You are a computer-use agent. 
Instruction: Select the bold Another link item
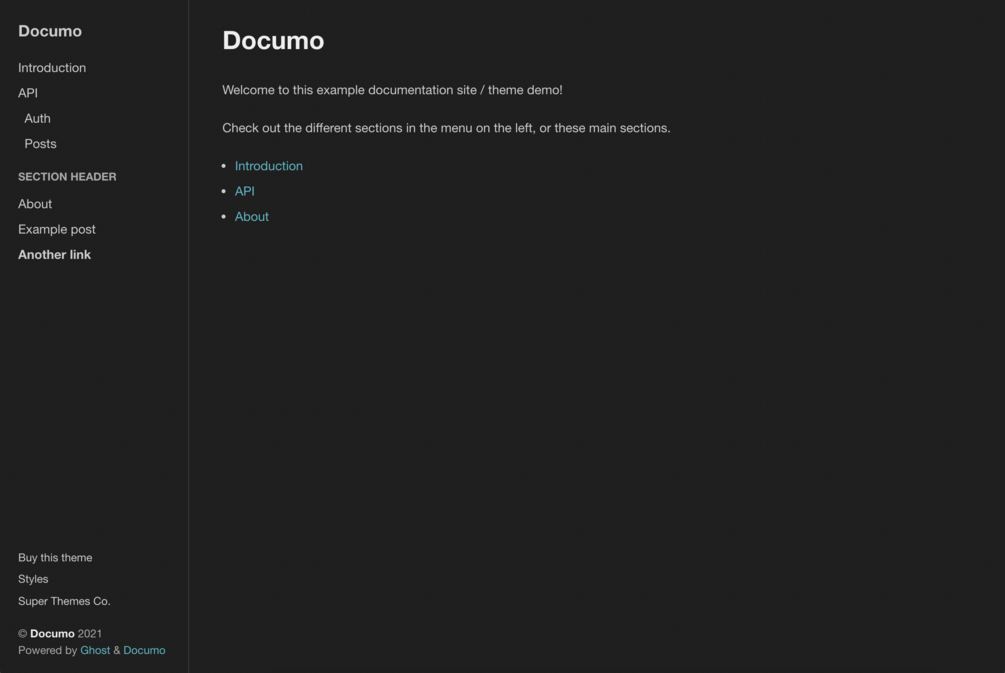[54, 254]
